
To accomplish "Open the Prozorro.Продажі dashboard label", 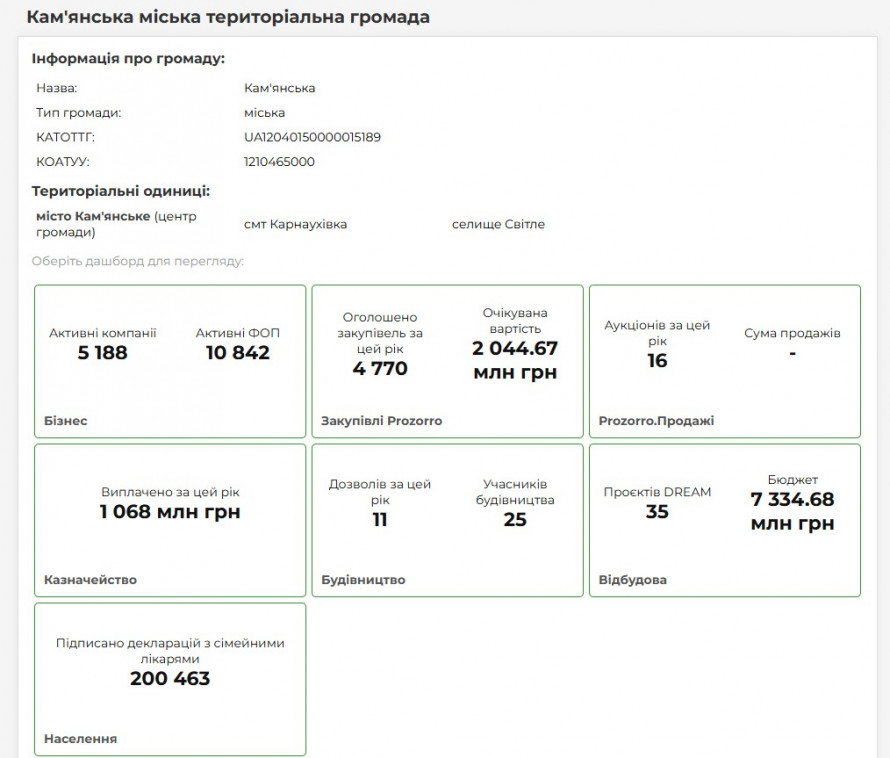I will pyautogui.click(x=656, y=421).
